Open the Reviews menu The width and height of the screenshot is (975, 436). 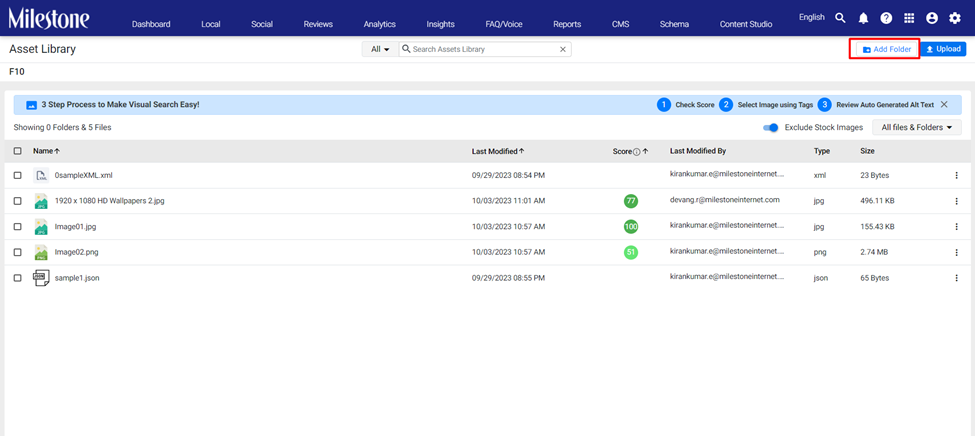(318, 24)
